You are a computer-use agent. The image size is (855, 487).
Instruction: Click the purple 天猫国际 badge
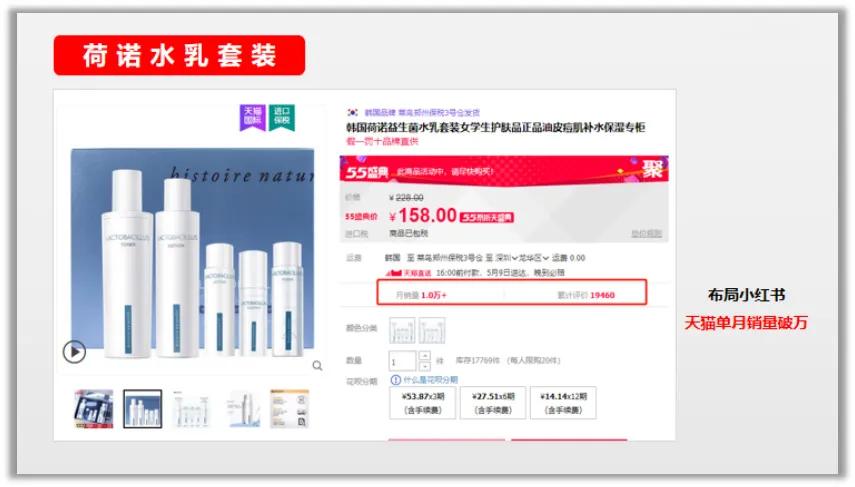(x=252, y=117)
